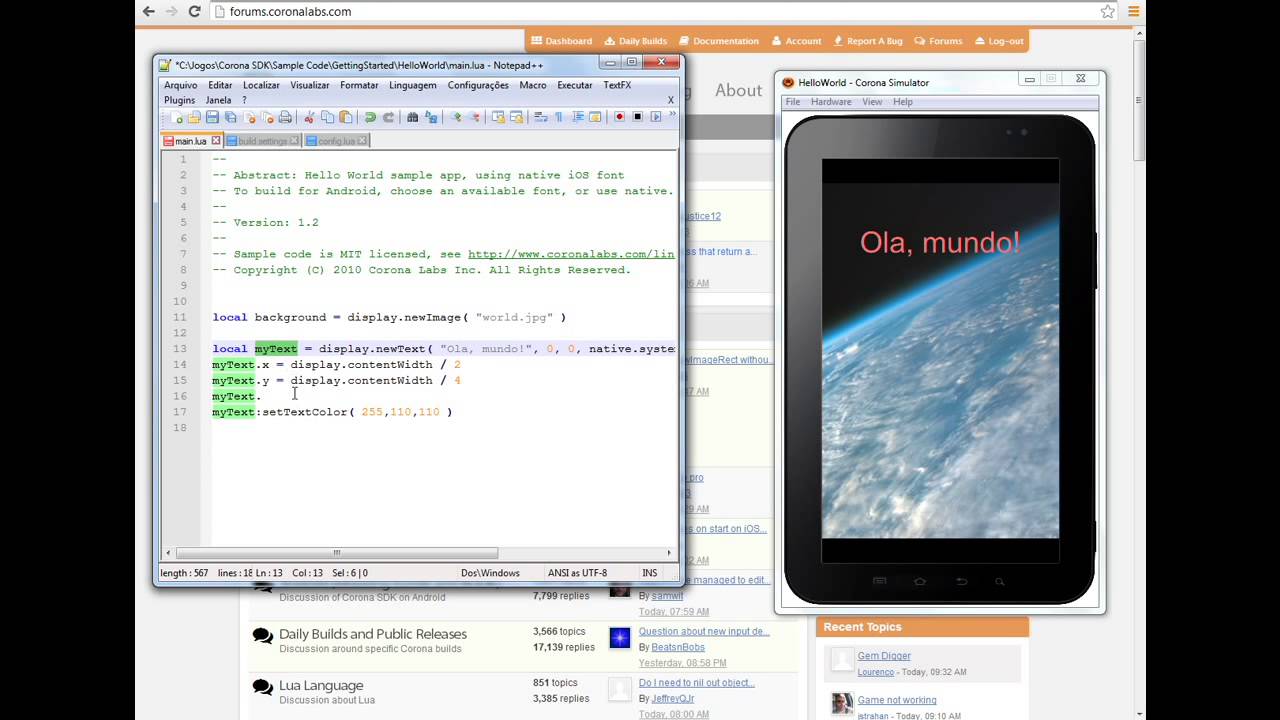This screenshot has height=720, width=1280.
Task: Toggle show all characters pilcrow icon
Action: (559, 117)
